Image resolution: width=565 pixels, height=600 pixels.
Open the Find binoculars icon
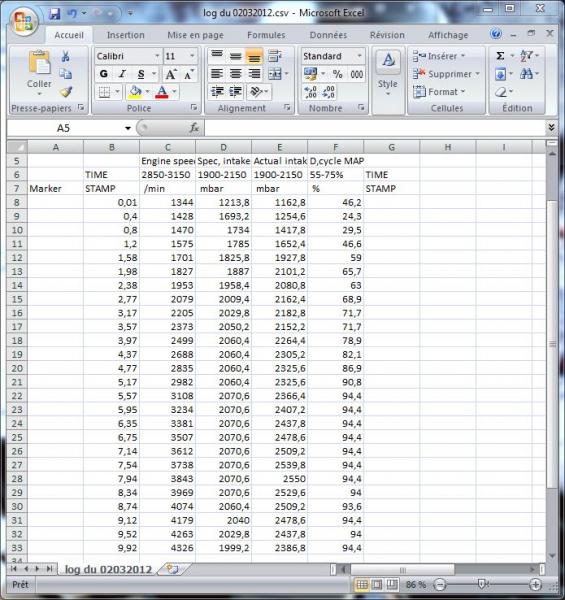[x=526, y=73]
